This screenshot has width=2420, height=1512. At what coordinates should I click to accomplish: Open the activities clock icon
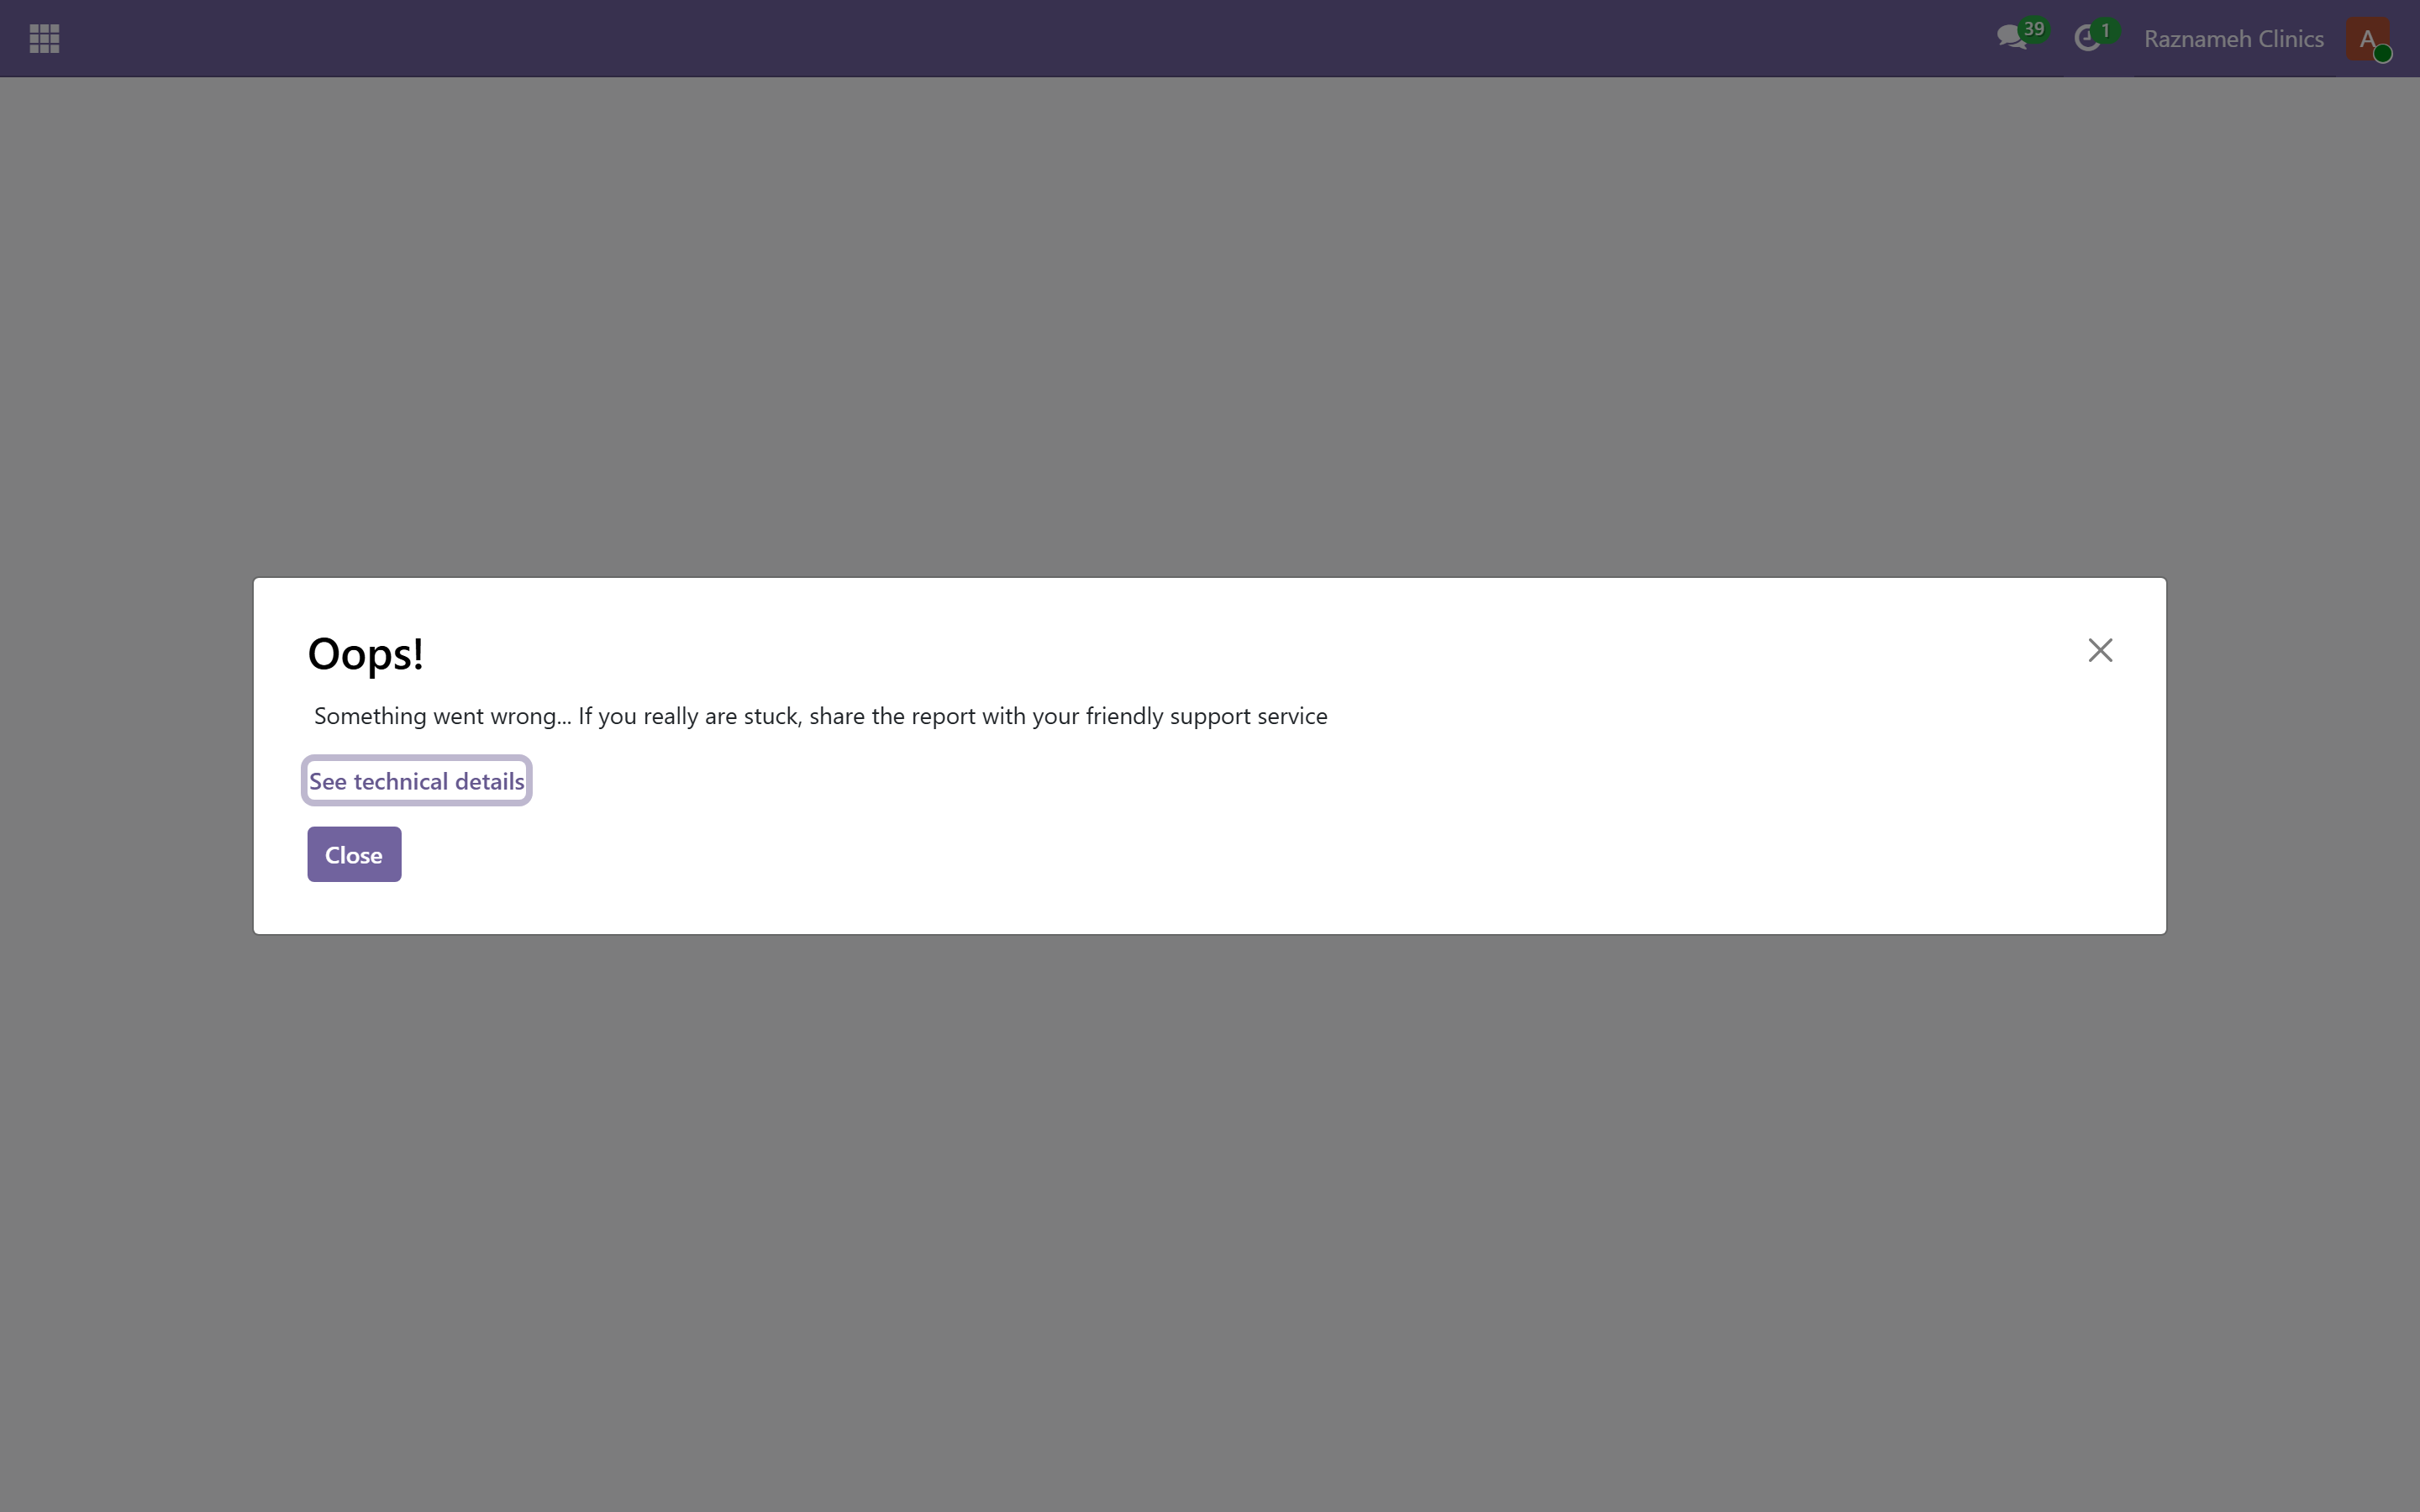[2087, 39]
